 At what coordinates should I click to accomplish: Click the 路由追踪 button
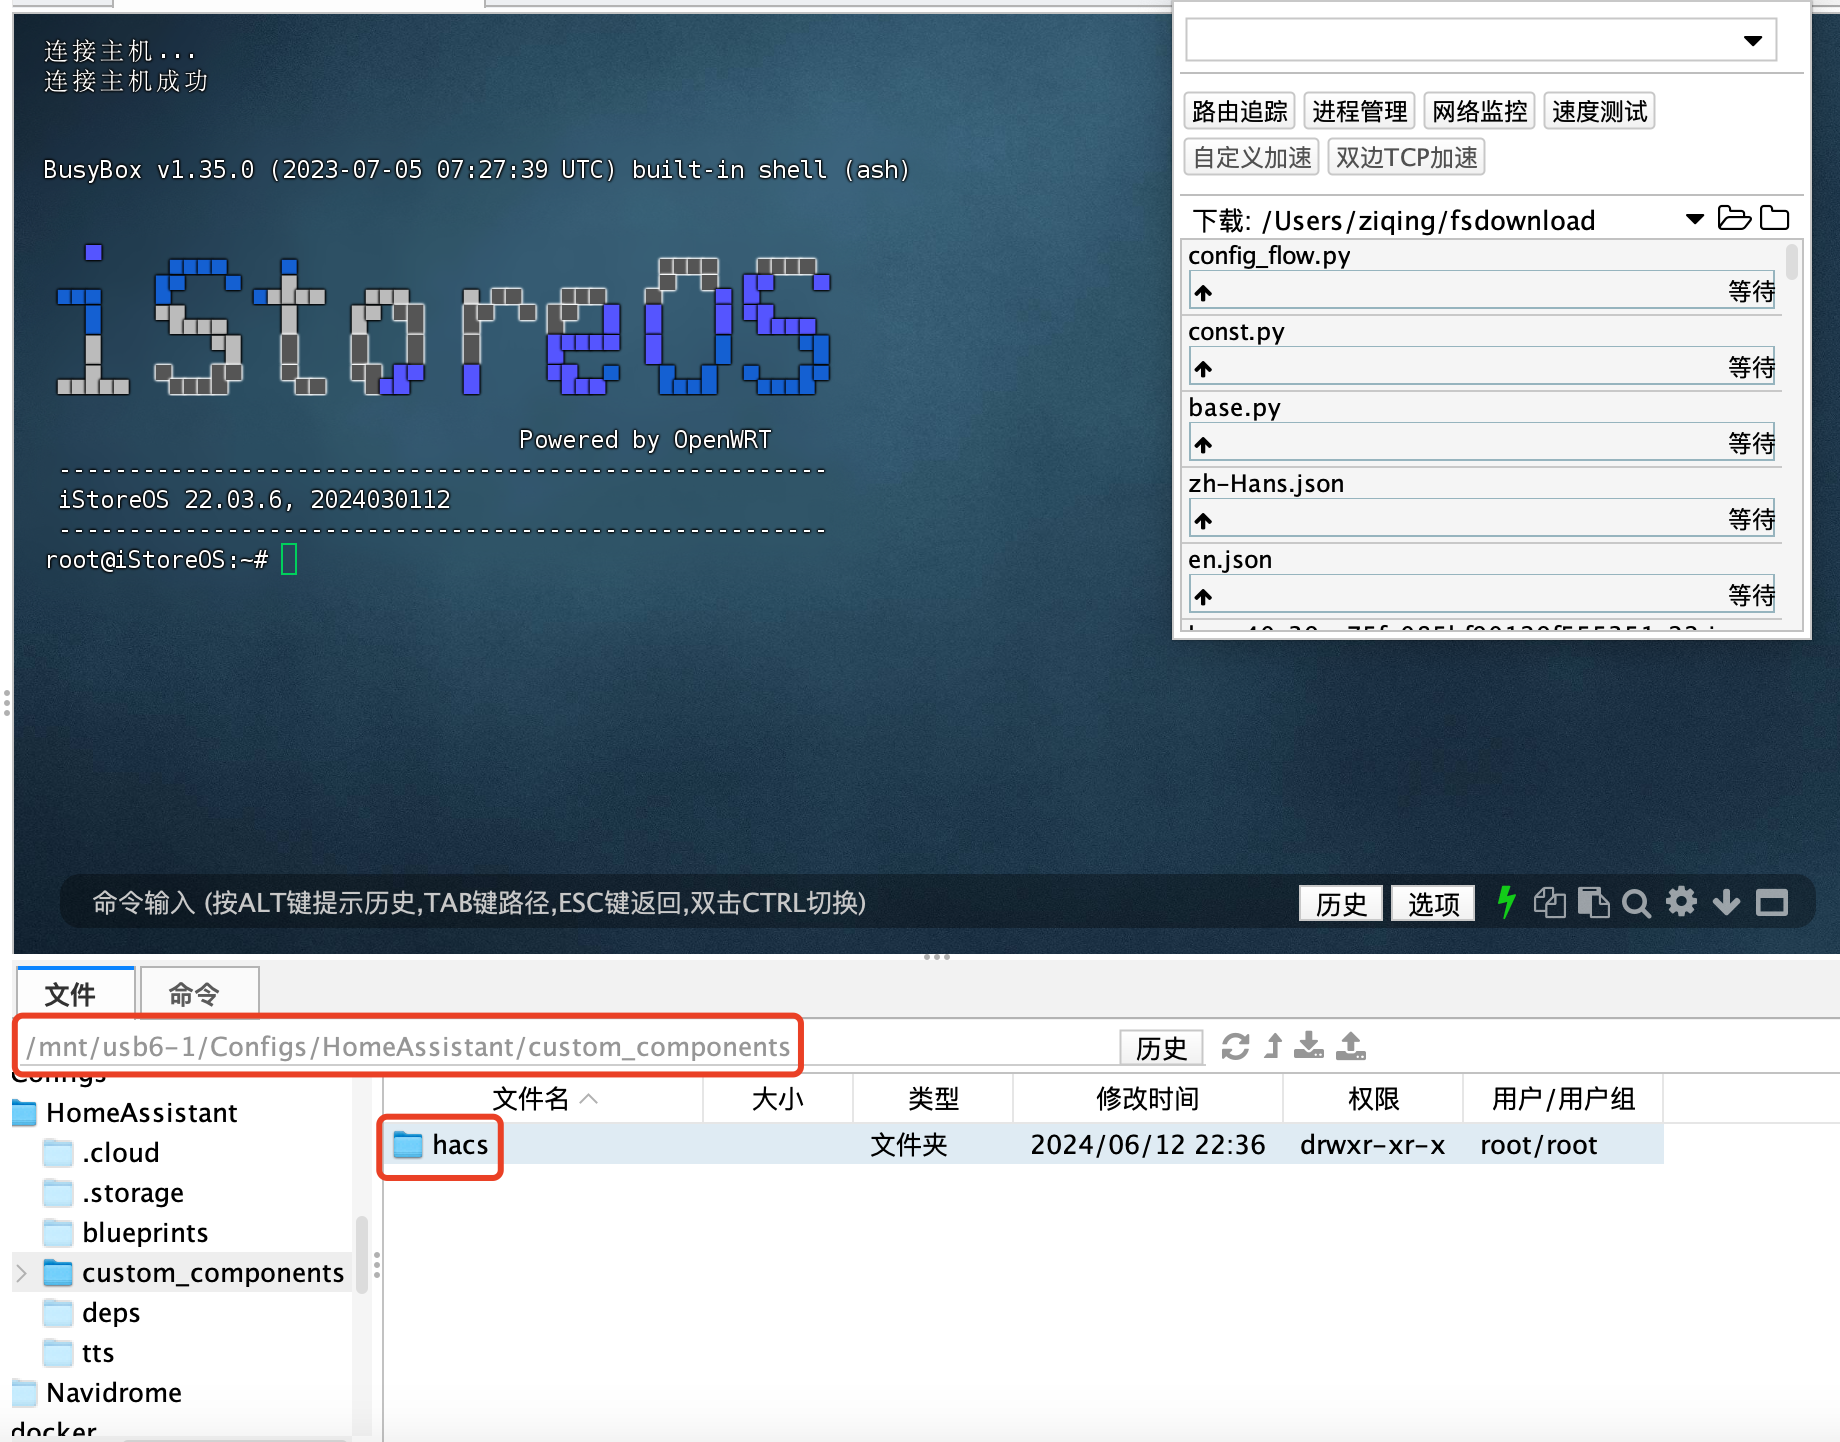[x=1240, y=111]
